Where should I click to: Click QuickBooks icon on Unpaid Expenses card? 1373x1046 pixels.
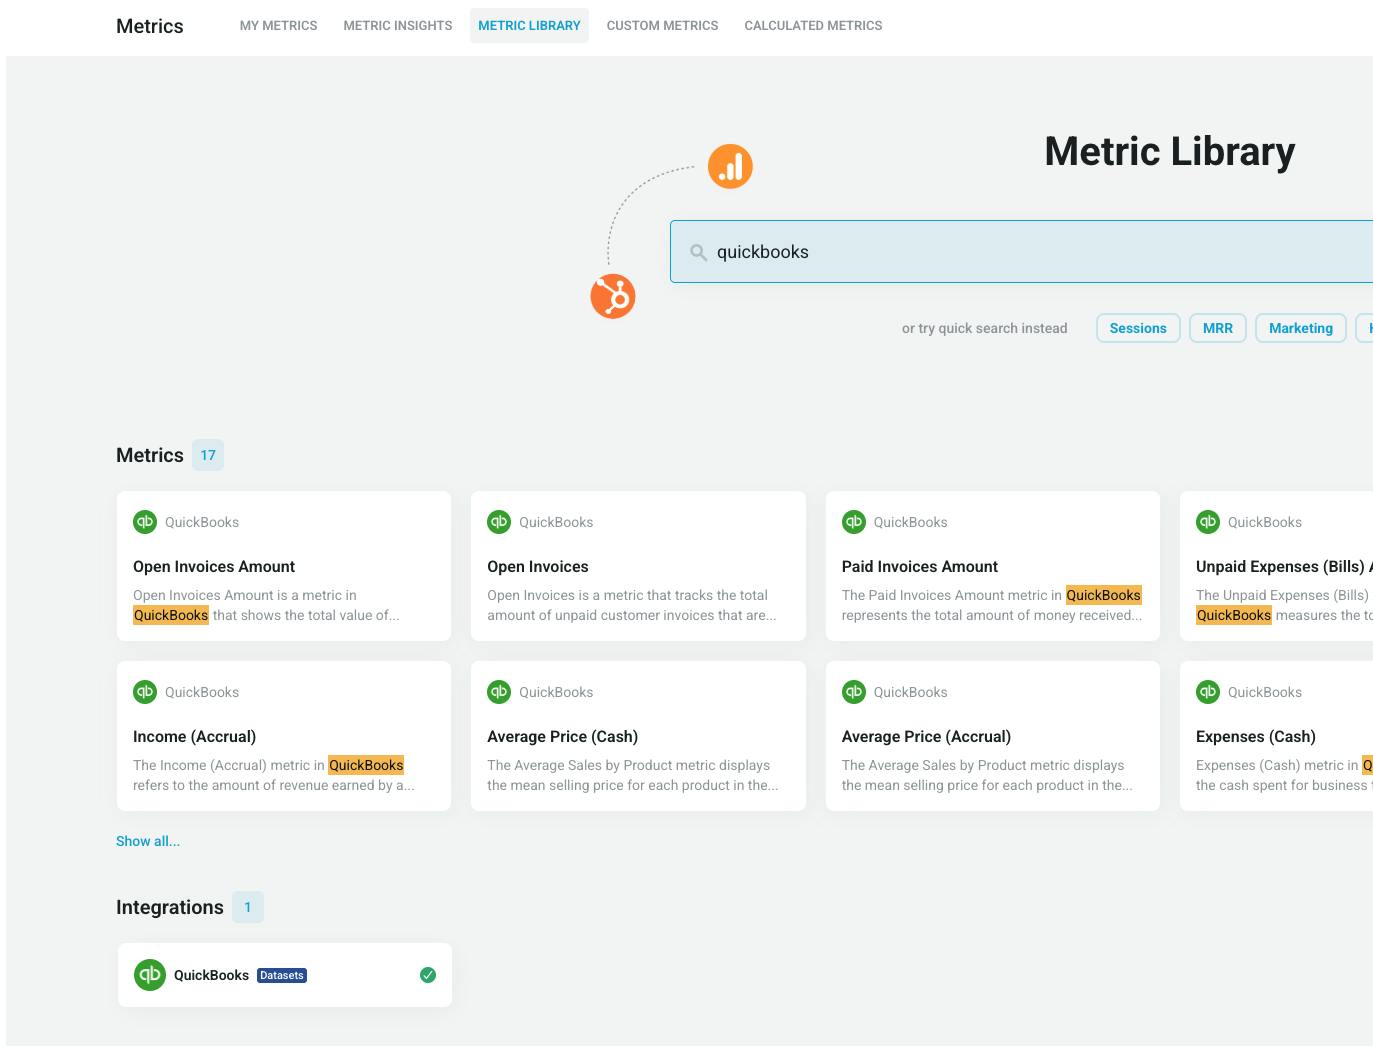point(1208,522)
